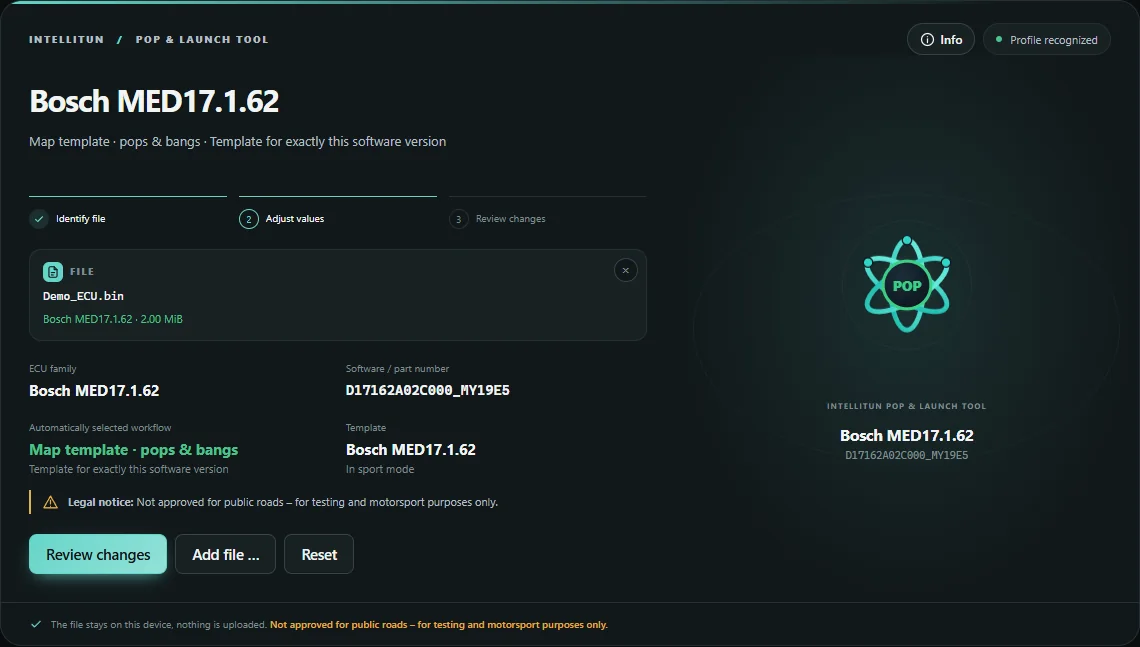Click the INTELLITUN POP & LAUNCH TOOL caption
The height and width of the screenshot is (647, 1140).
tap(907, 406)
